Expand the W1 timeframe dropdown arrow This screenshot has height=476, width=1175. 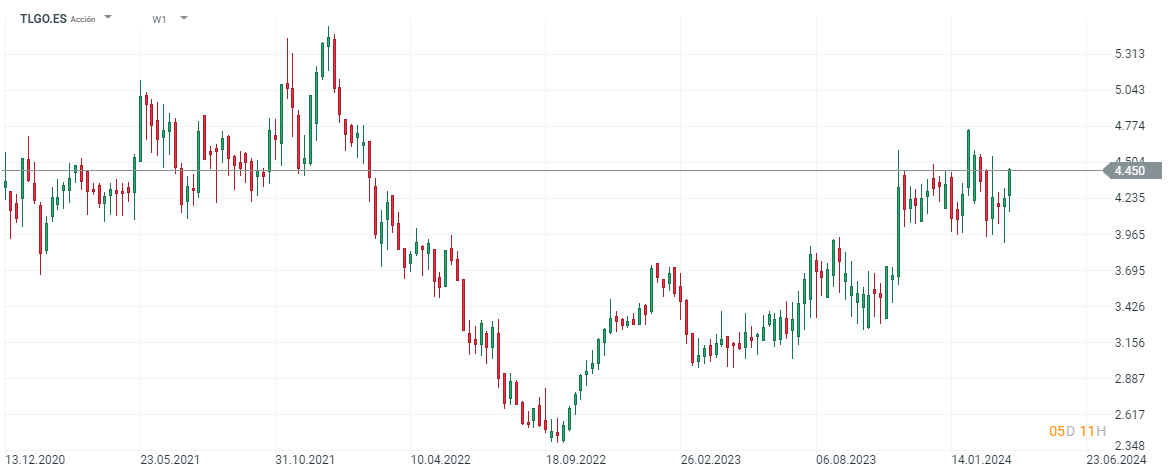pyautogui.click(x=184, y=18)
